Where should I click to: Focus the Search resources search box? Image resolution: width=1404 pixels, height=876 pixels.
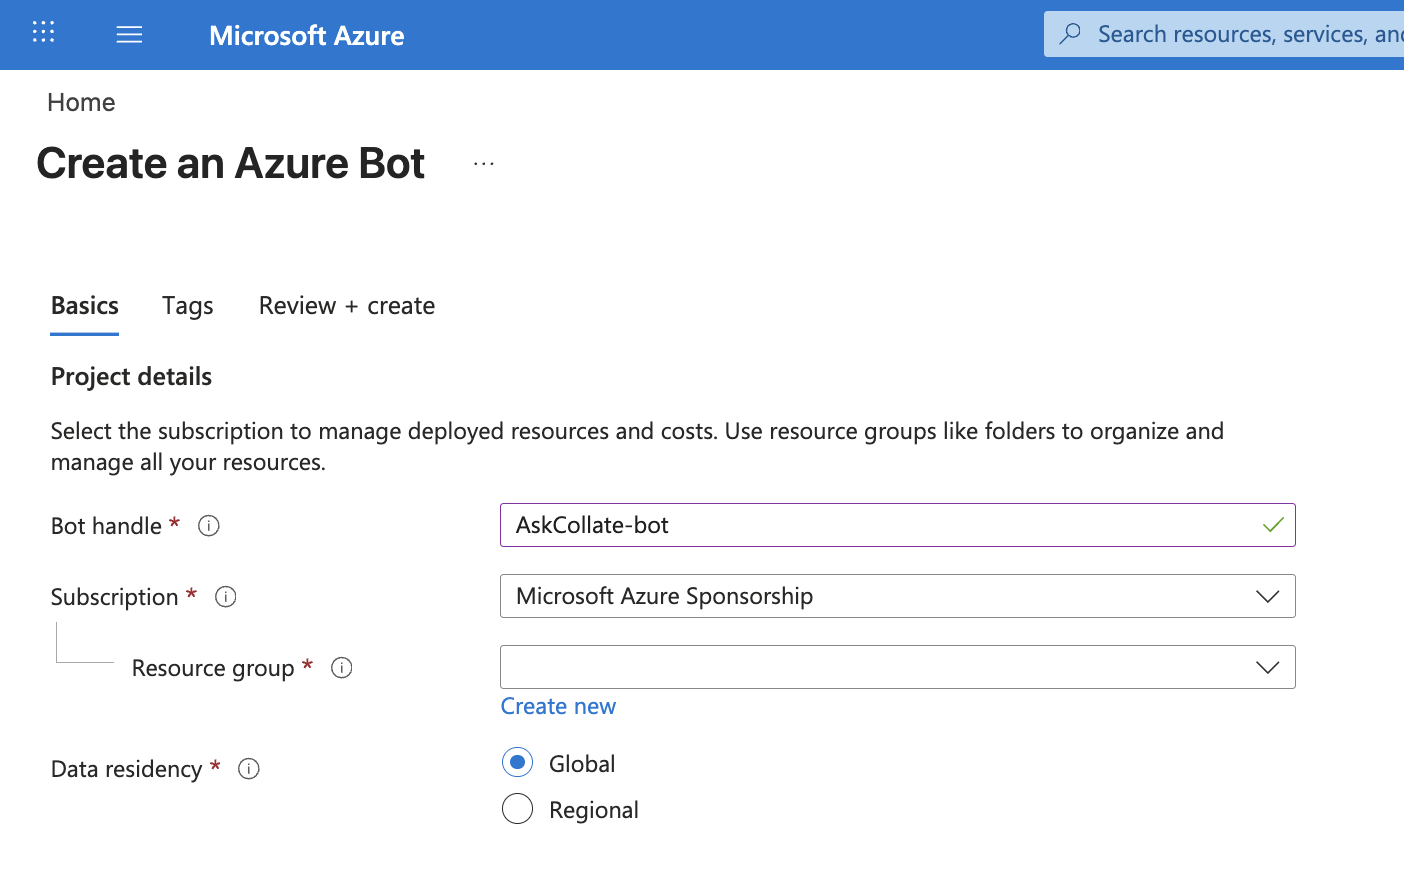tap(1224, 34)
